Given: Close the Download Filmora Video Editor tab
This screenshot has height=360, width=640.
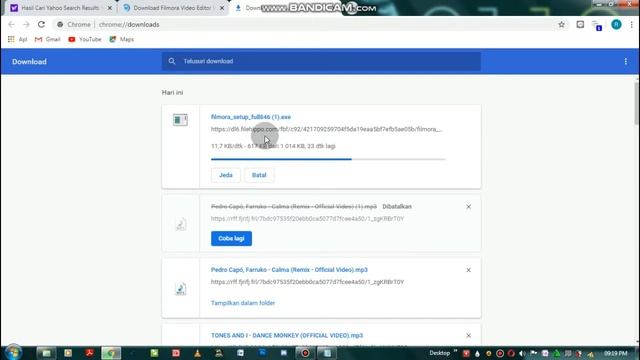Looking at the screenshot, I should (222, 8).
